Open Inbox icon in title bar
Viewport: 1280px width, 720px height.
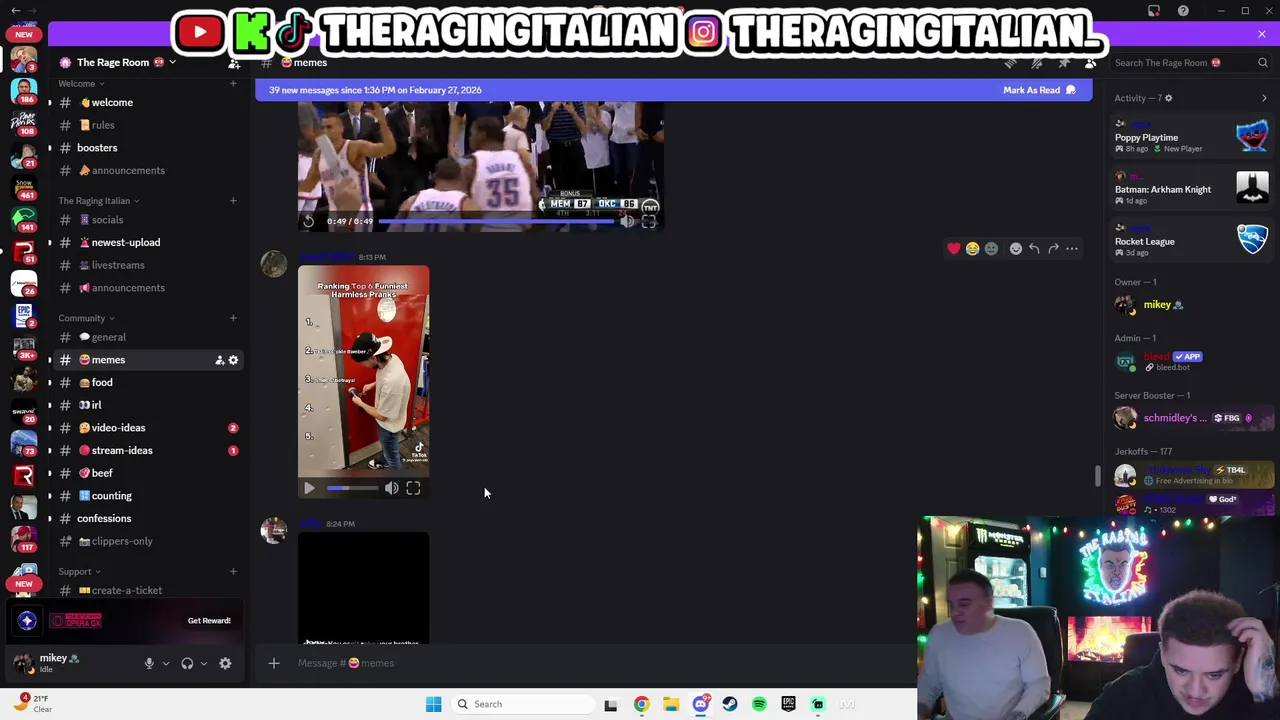[1154, 11]
